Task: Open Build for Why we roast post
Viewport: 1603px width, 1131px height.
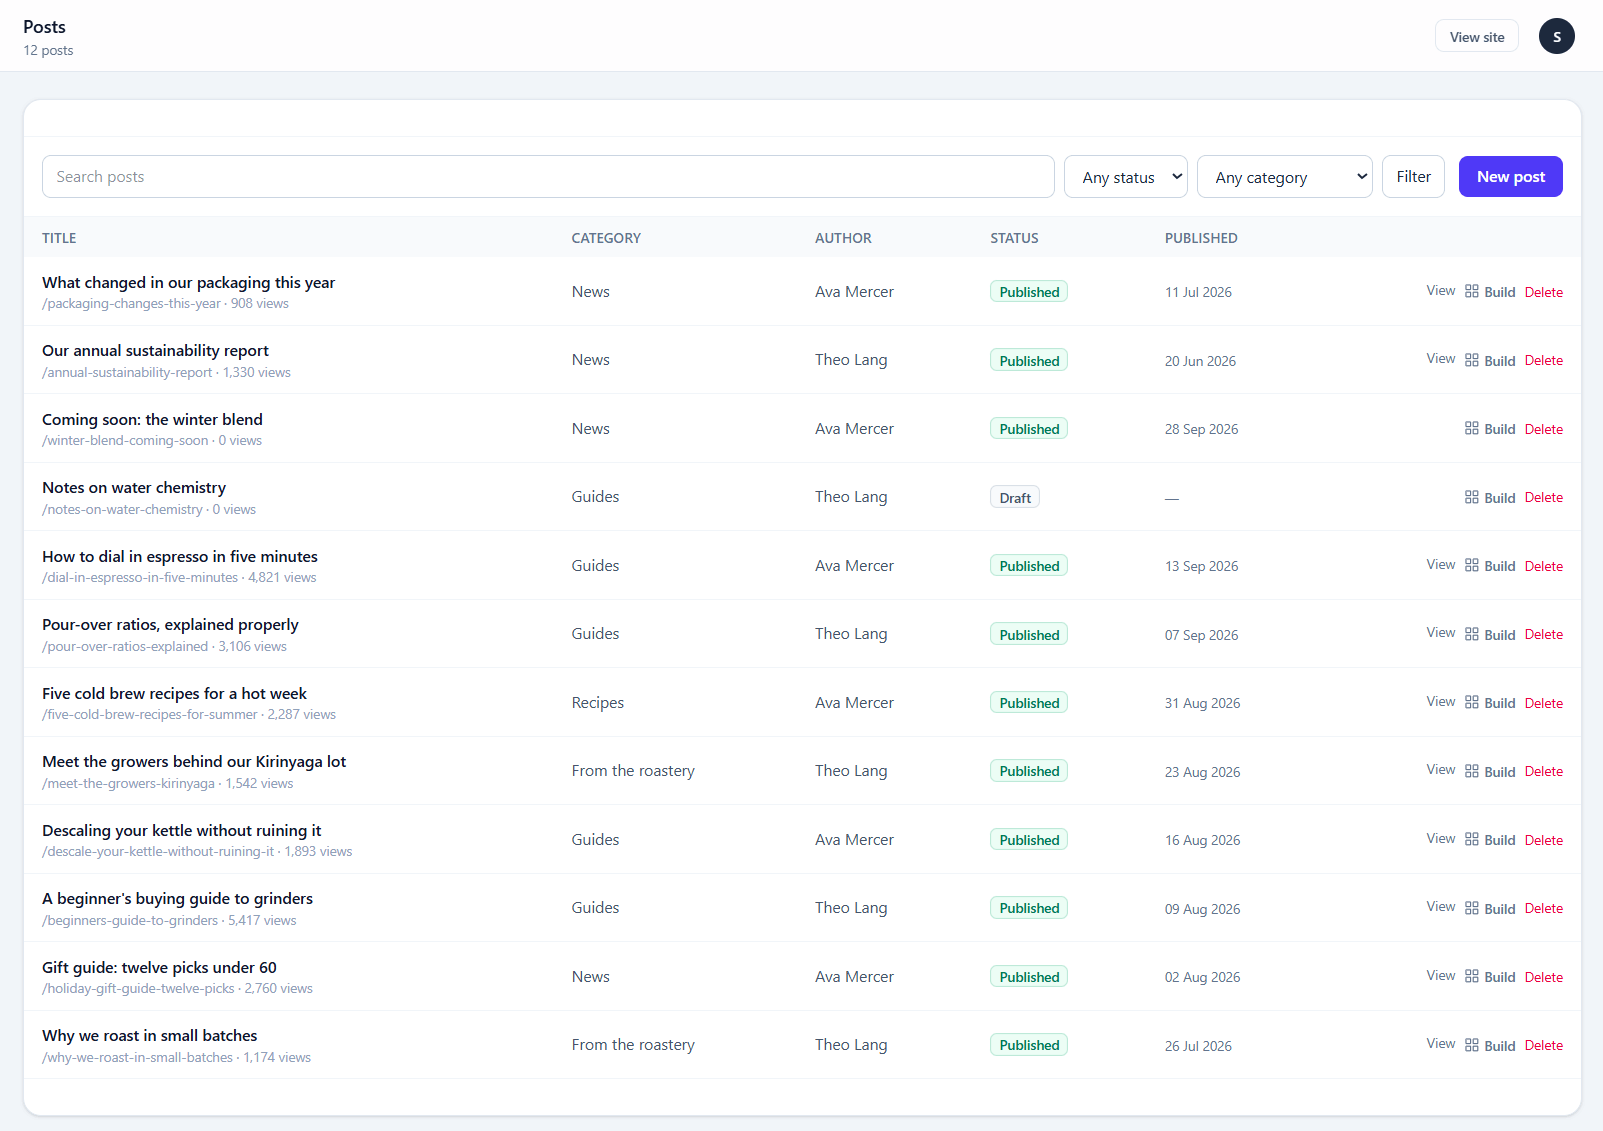Action: [1490, 1045]
